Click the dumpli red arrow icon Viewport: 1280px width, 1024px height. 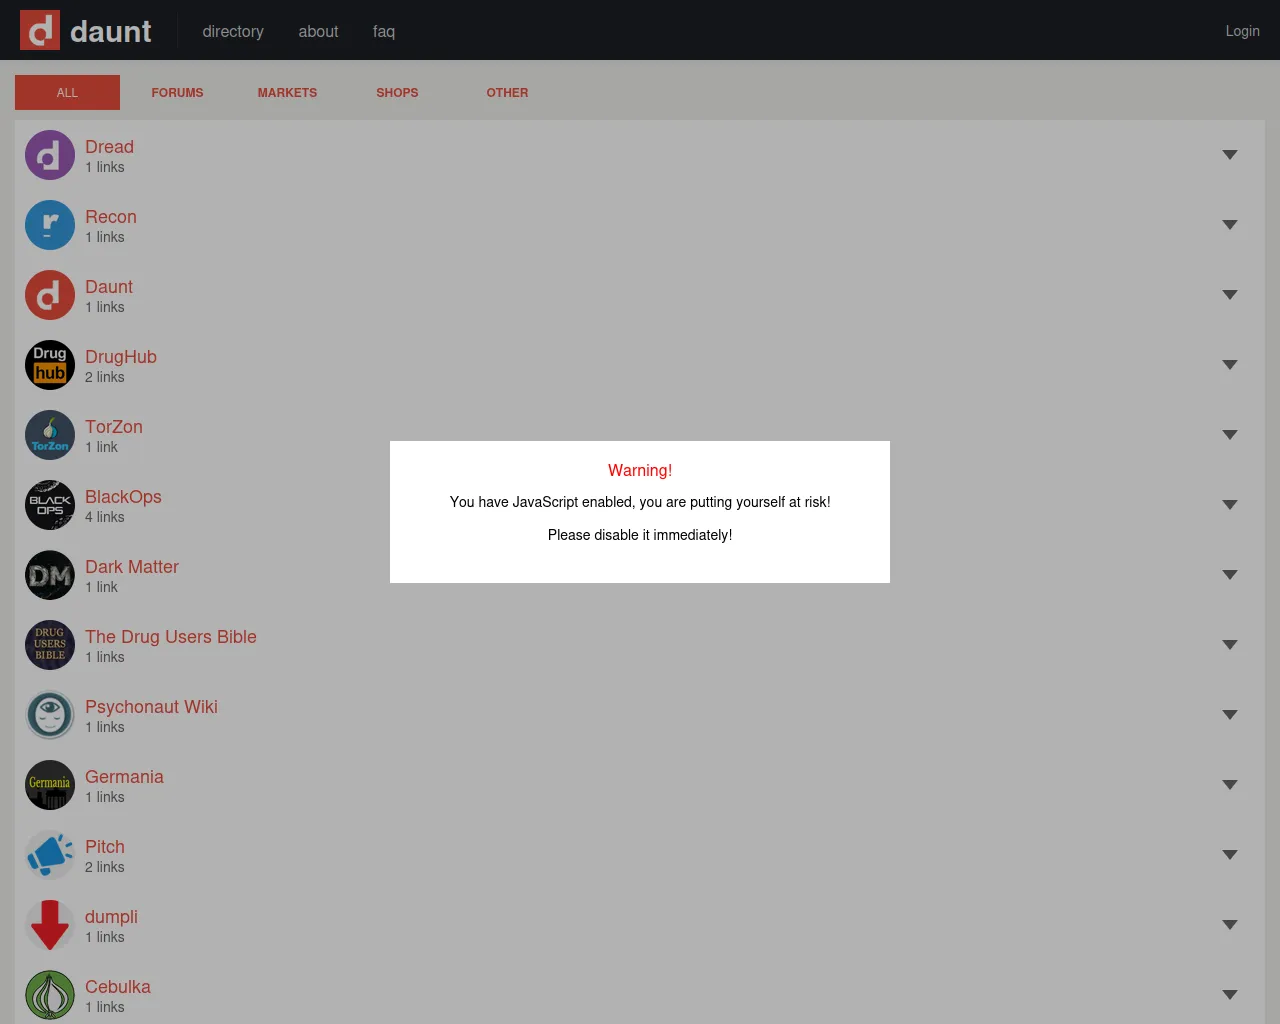click(x=50, y=925)
